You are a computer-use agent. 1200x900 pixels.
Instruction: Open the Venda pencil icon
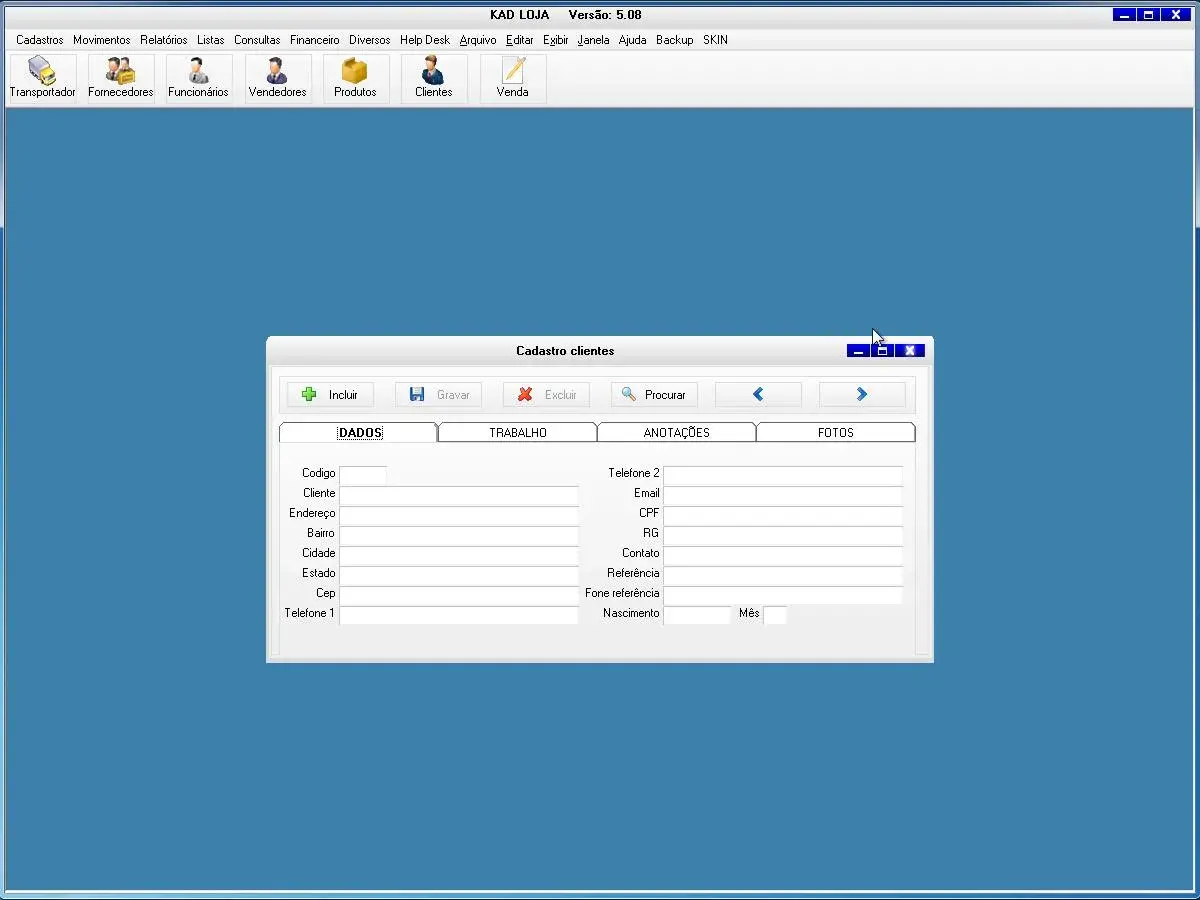coord(513,78)
